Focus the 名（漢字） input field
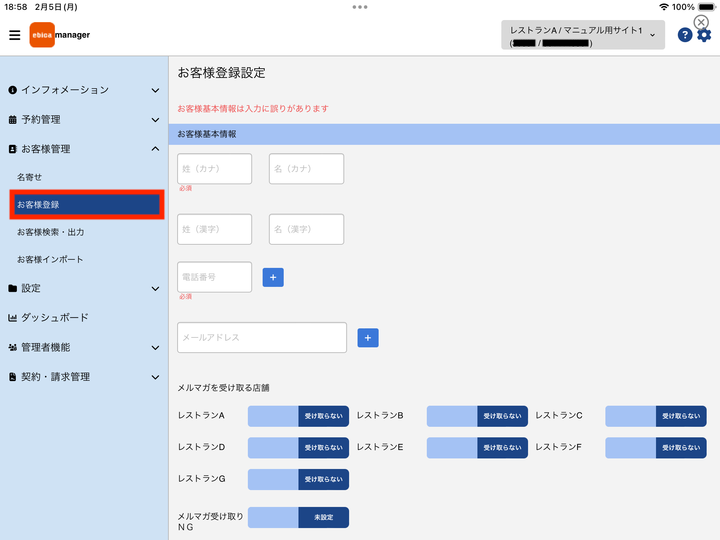Image resolution: width=720 pixels, height=540 pixels. (306, 229)
